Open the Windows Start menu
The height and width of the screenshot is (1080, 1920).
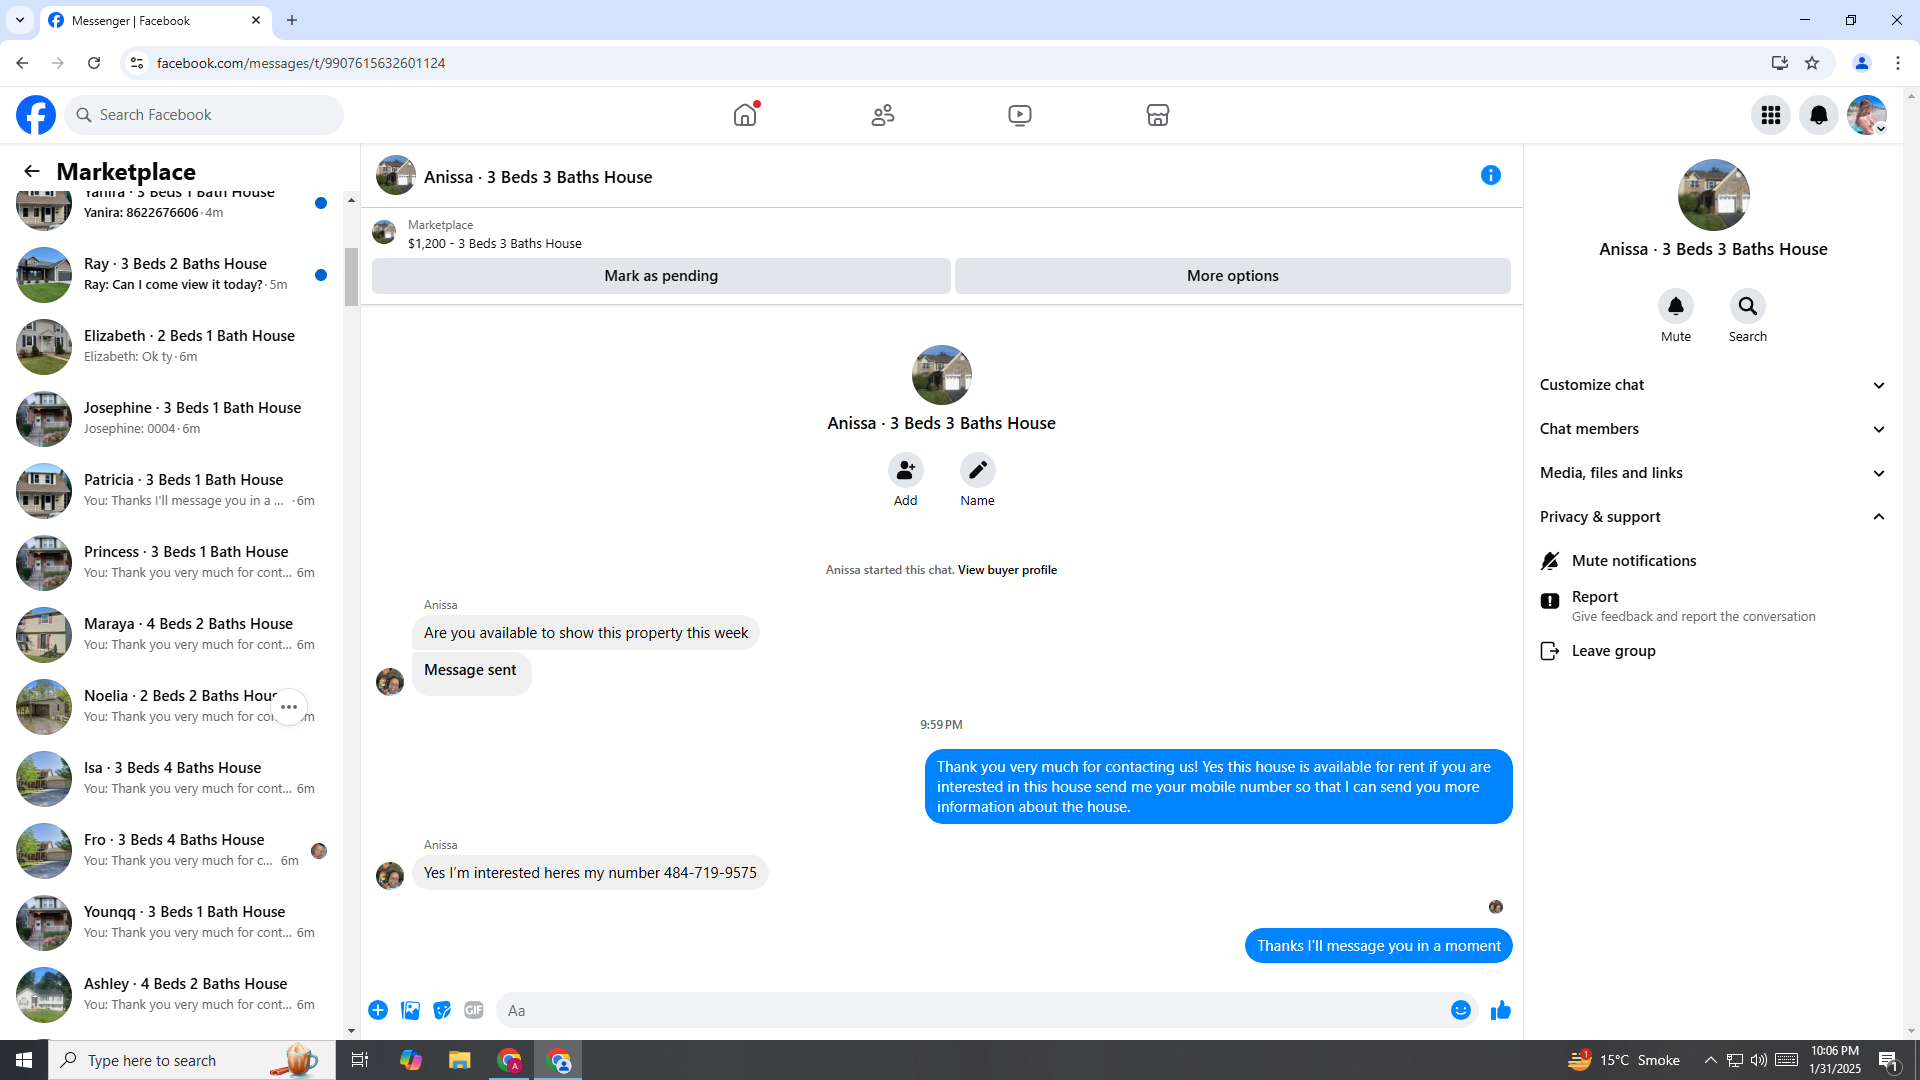[24, 1060]
